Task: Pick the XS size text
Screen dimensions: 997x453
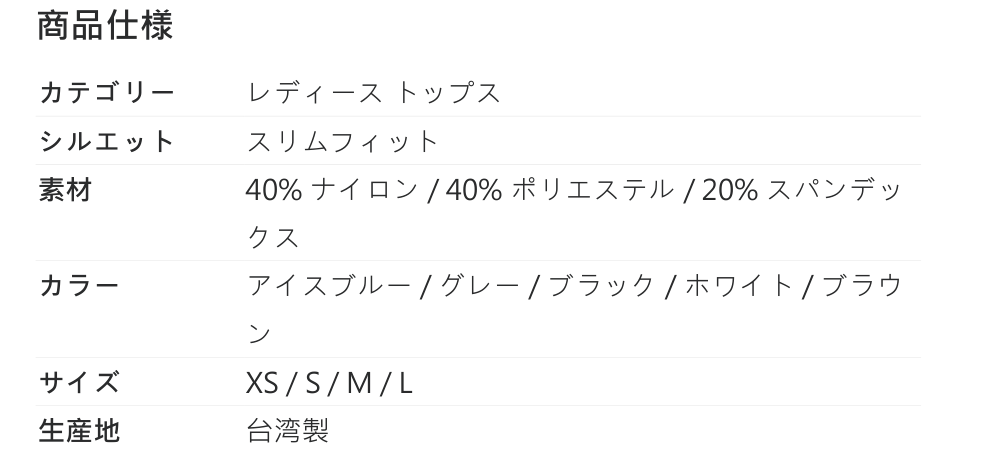Action: pos(262,383)
